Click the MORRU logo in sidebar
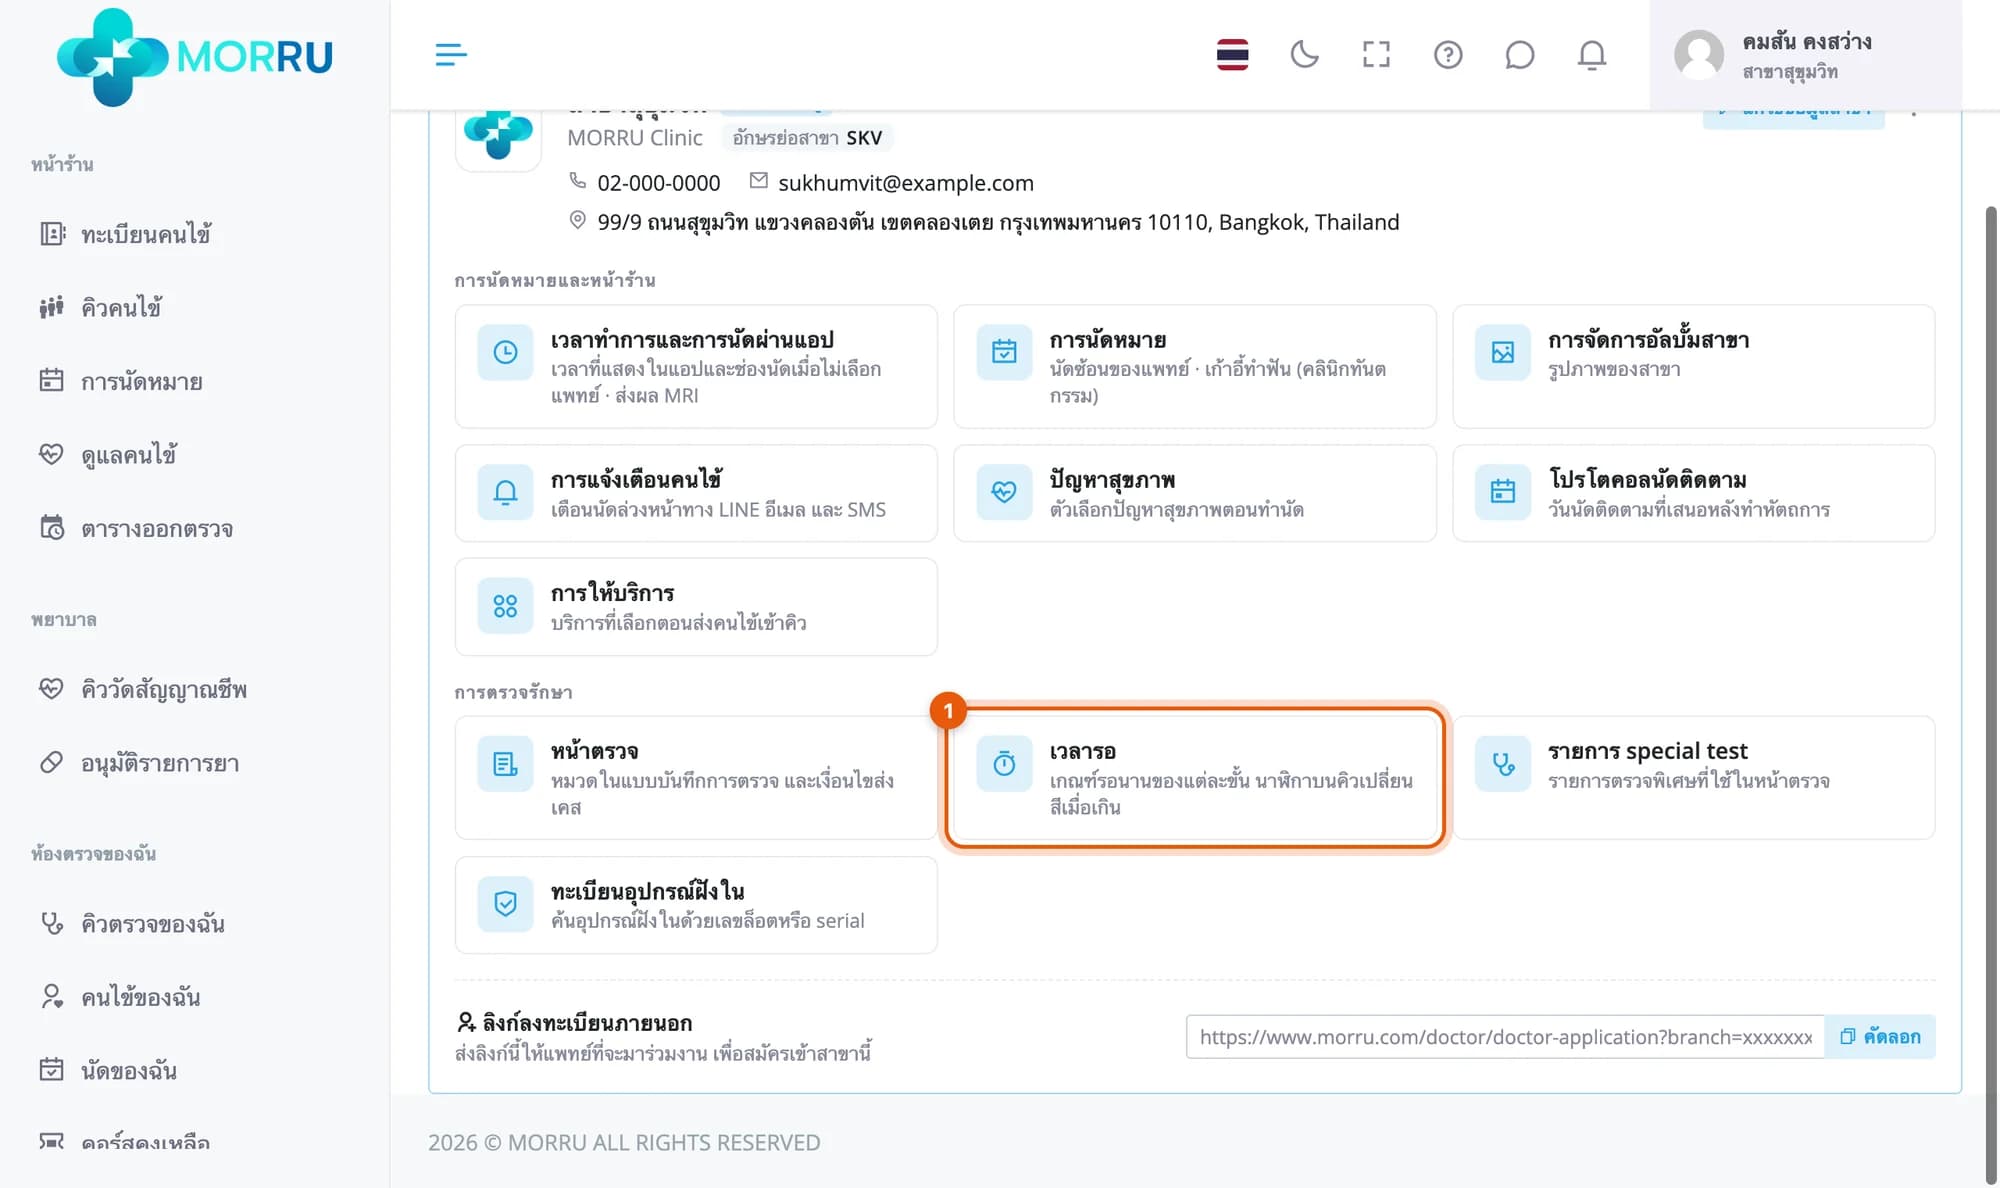This screenshot has height=1188, width=2000. [195, 57]
